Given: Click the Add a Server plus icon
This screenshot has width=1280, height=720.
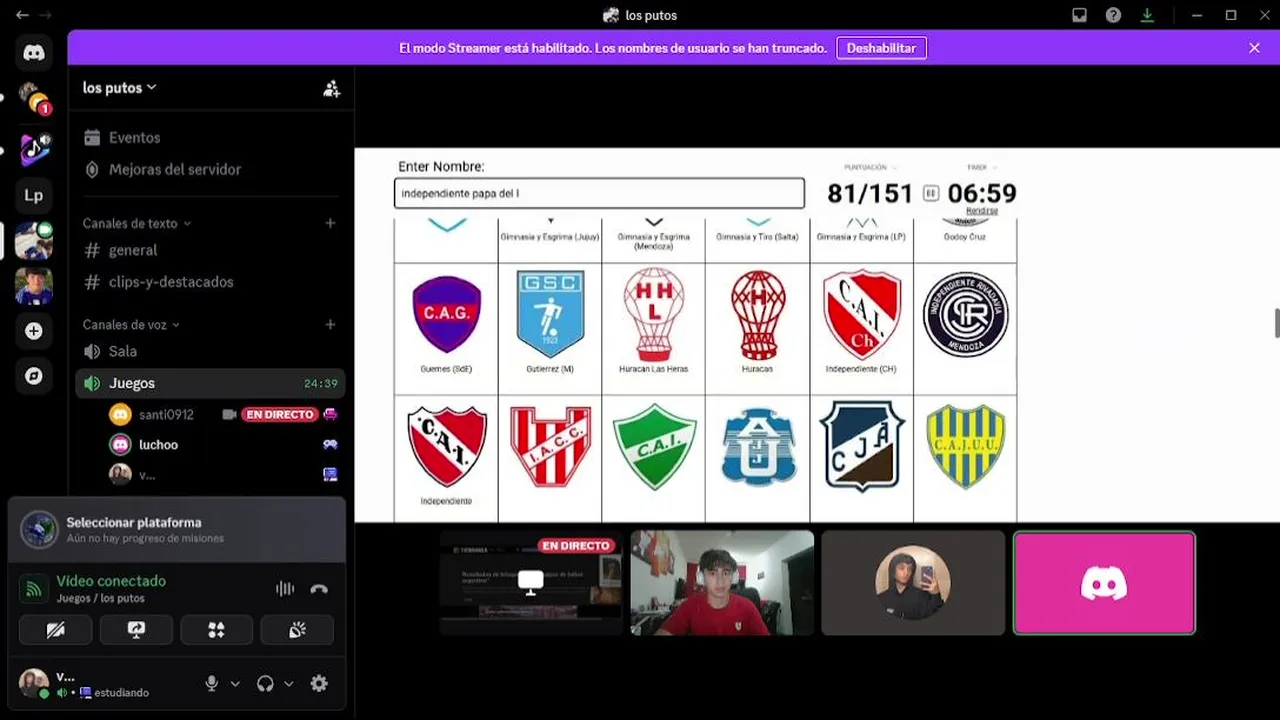Looking at the screenshot, I should coord(34,331).
